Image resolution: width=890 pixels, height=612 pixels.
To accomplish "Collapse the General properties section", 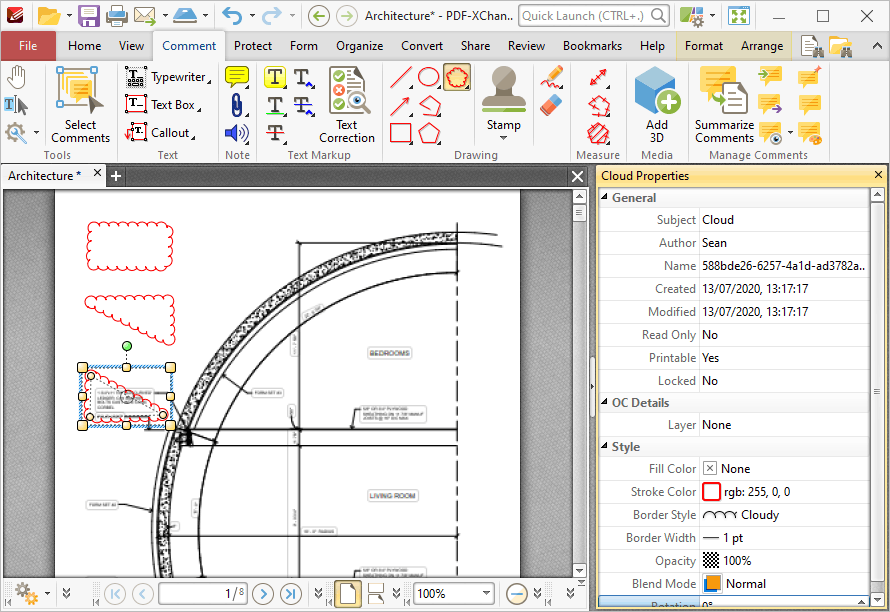I will point(604,197).
